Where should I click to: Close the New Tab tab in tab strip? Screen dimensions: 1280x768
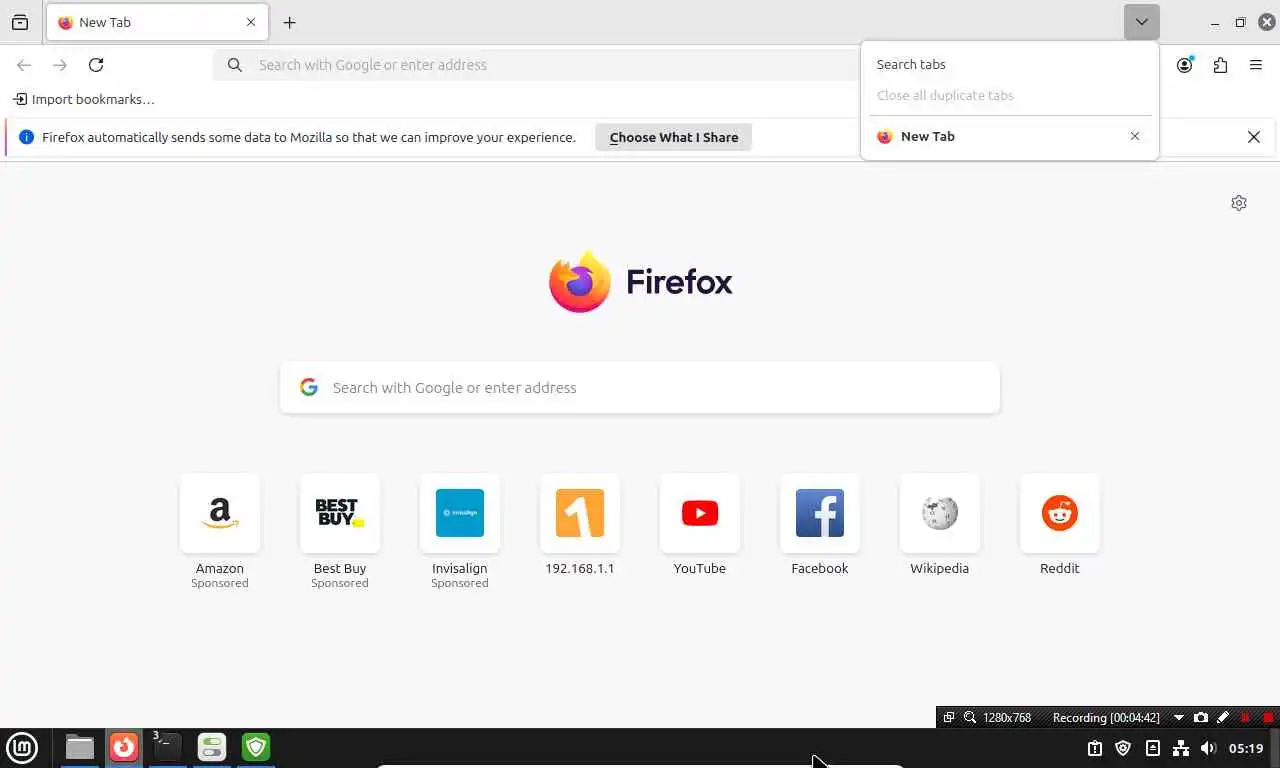tap(251, 22)
